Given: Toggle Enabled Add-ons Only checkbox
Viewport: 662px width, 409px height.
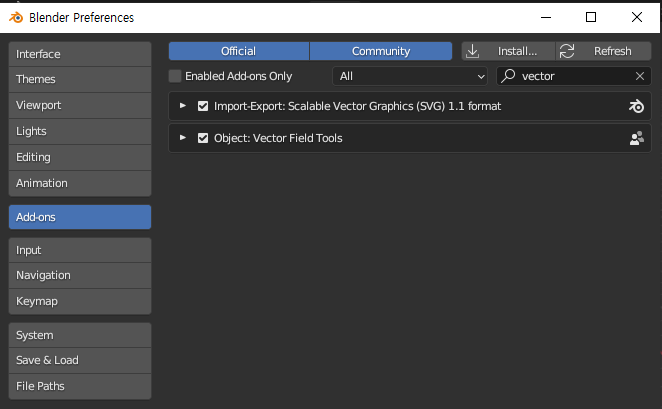Looking at the screenshot, I should coord(175,76).
